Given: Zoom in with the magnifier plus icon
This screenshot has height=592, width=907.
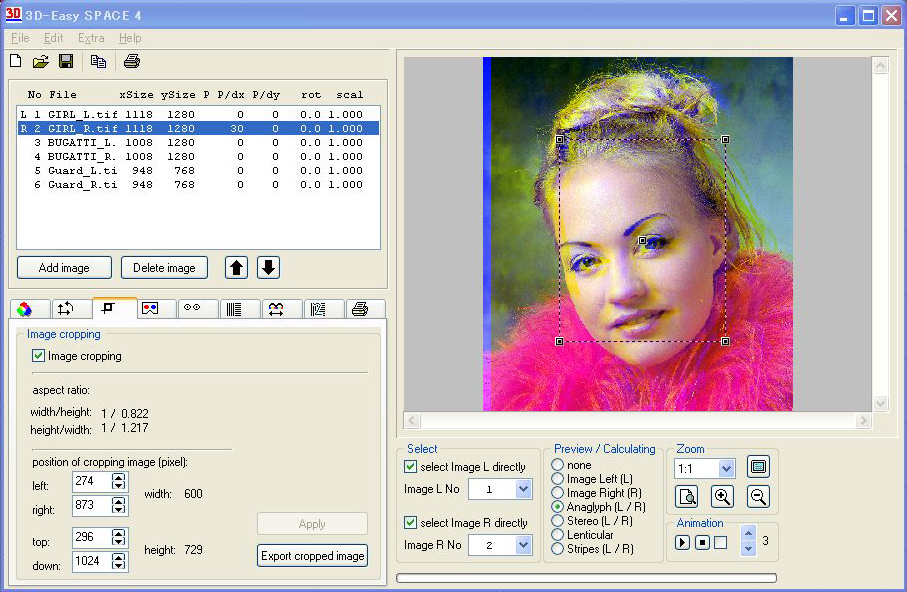Looking at the screenshot, I should pyautogui.click(x=722, y=496).
